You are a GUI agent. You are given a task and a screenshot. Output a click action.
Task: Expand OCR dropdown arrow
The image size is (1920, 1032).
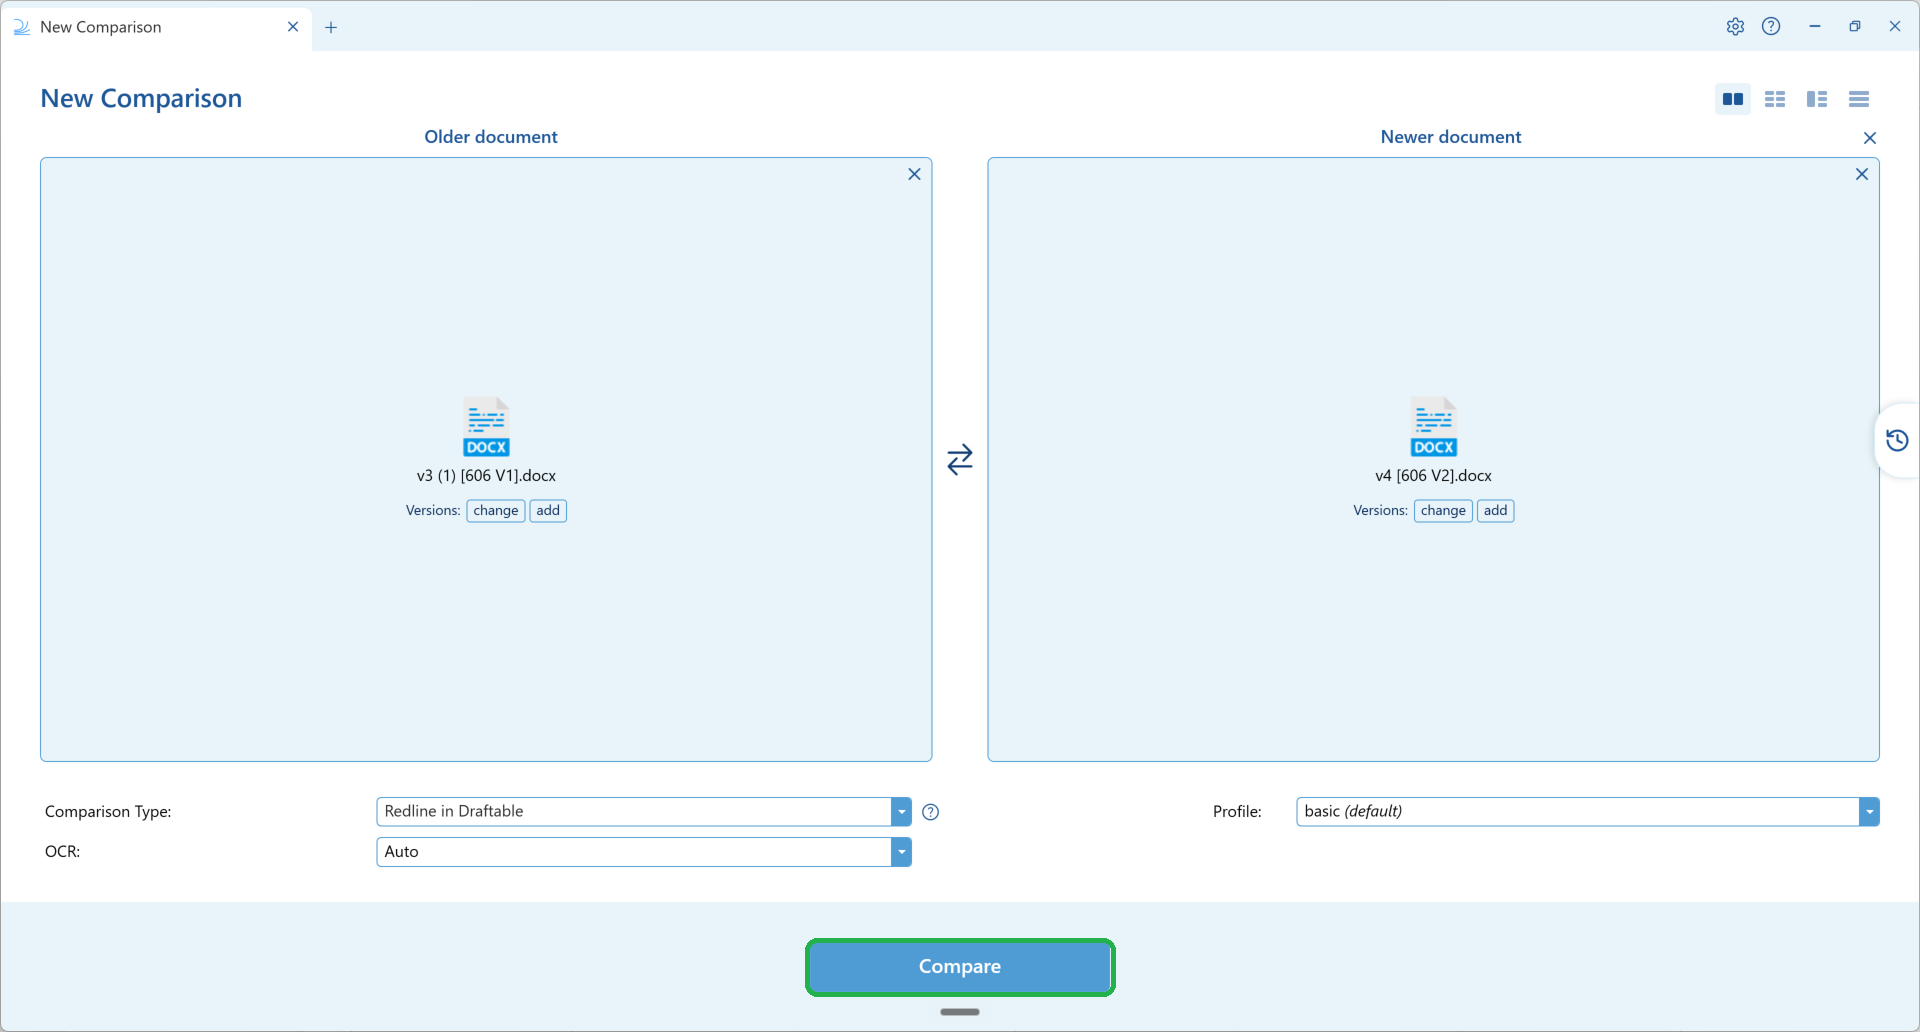tap(901, 852)
